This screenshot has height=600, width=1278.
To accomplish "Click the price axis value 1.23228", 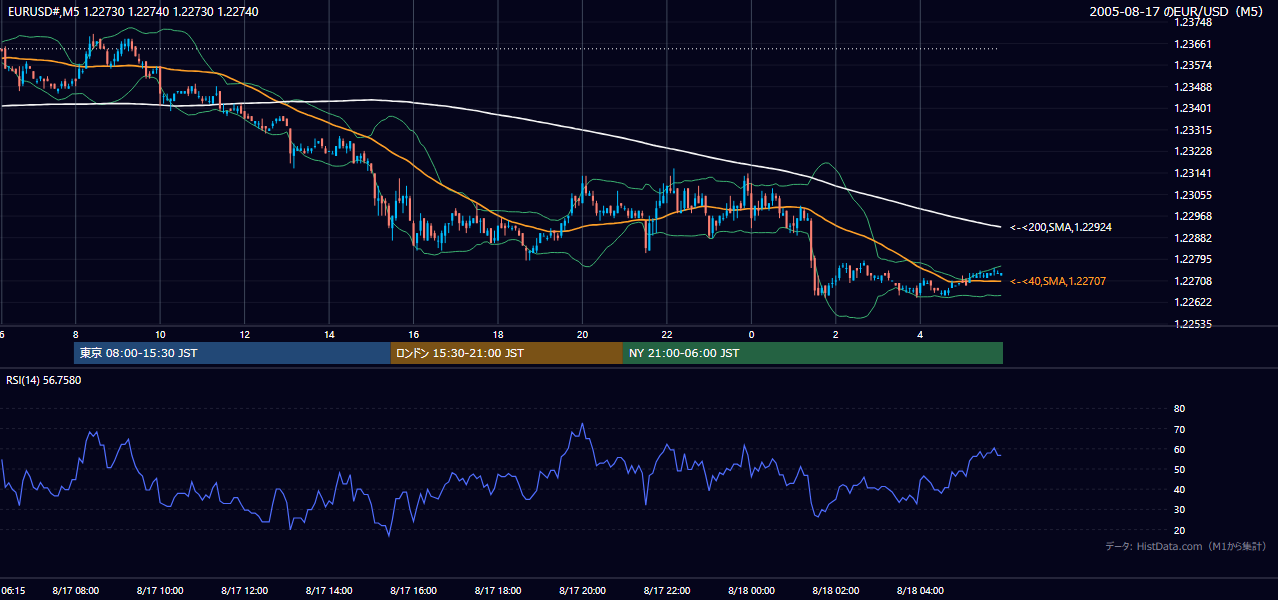I will click(1192, 151).
